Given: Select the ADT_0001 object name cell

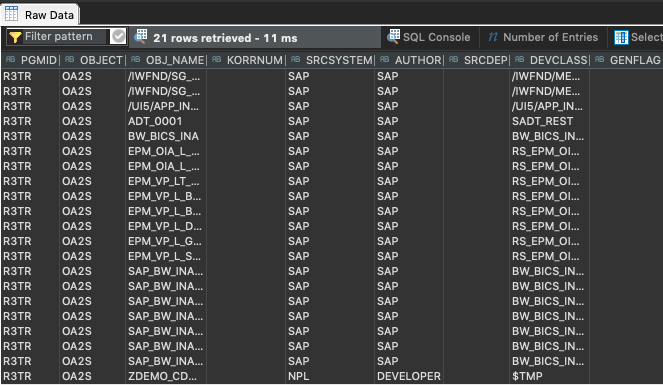Looking at the screenshot, I should (155, 121).
